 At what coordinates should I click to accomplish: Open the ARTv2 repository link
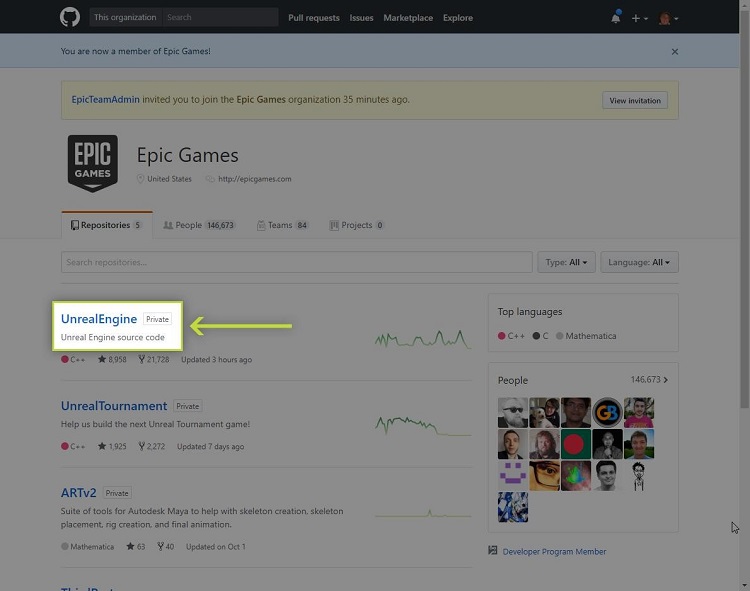(78, 493)
